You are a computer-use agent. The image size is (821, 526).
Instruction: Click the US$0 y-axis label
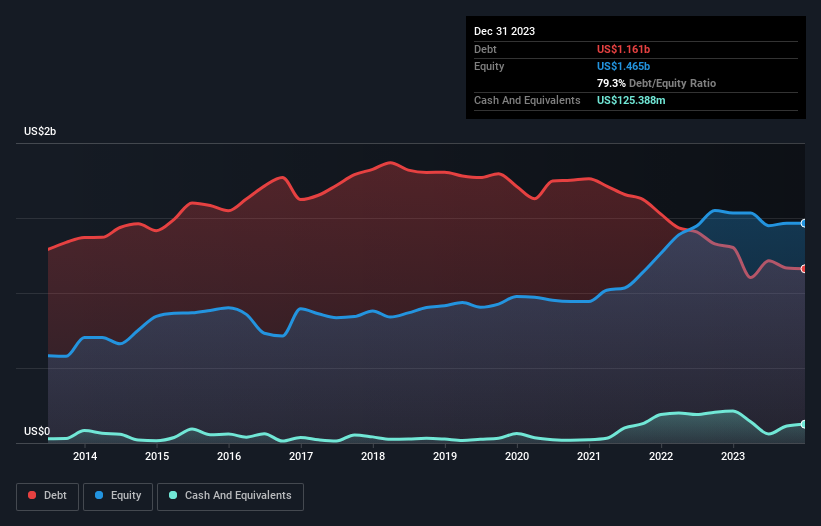coord(37,431)
